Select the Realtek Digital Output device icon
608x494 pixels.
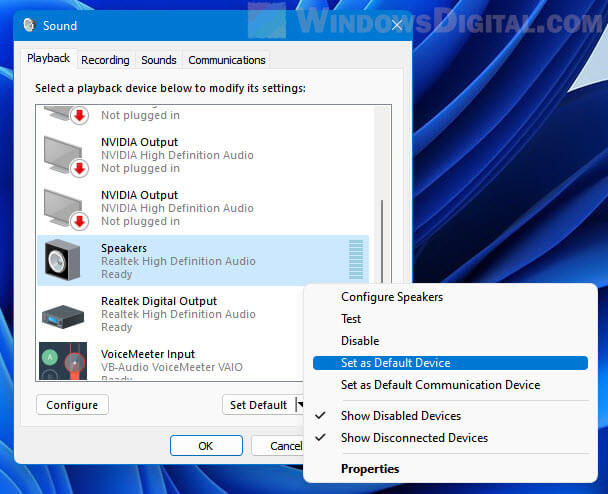coord(63,316)
